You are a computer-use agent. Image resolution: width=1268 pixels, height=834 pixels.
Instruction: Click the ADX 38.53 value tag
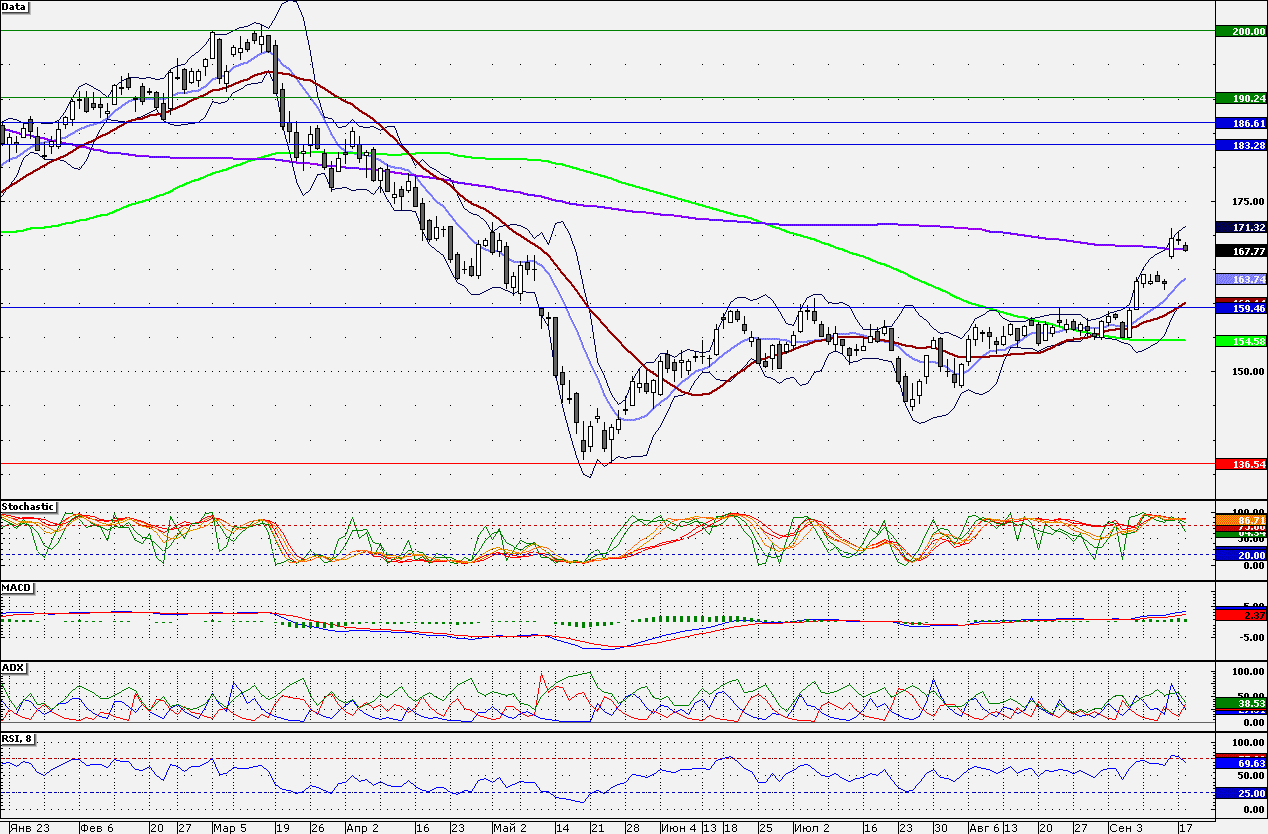tap(1241, 704)
